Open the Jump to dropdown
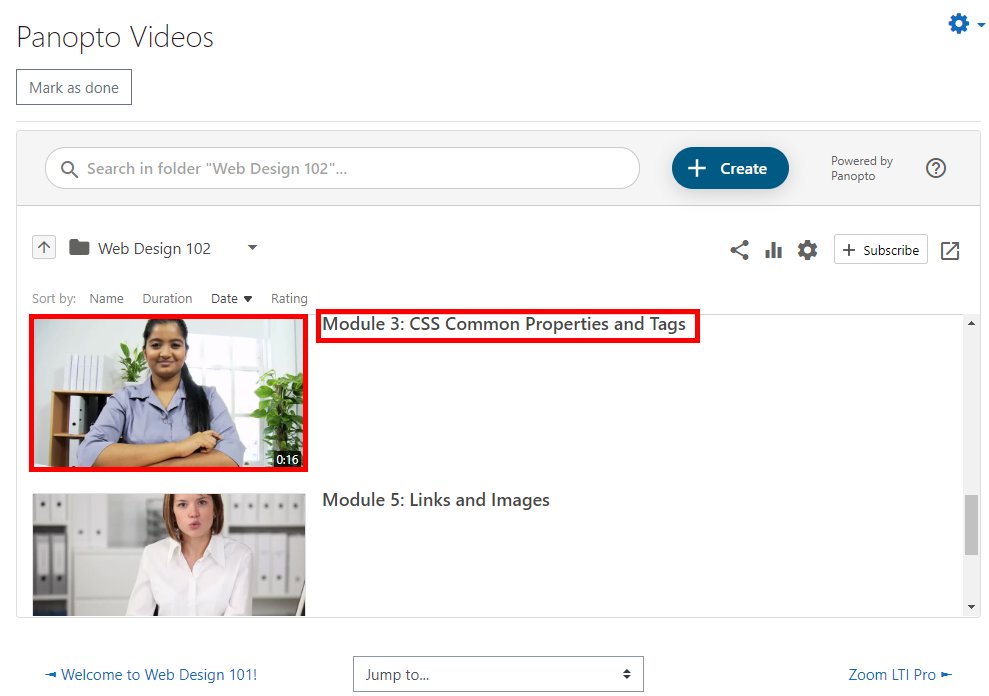 point(498,674)
